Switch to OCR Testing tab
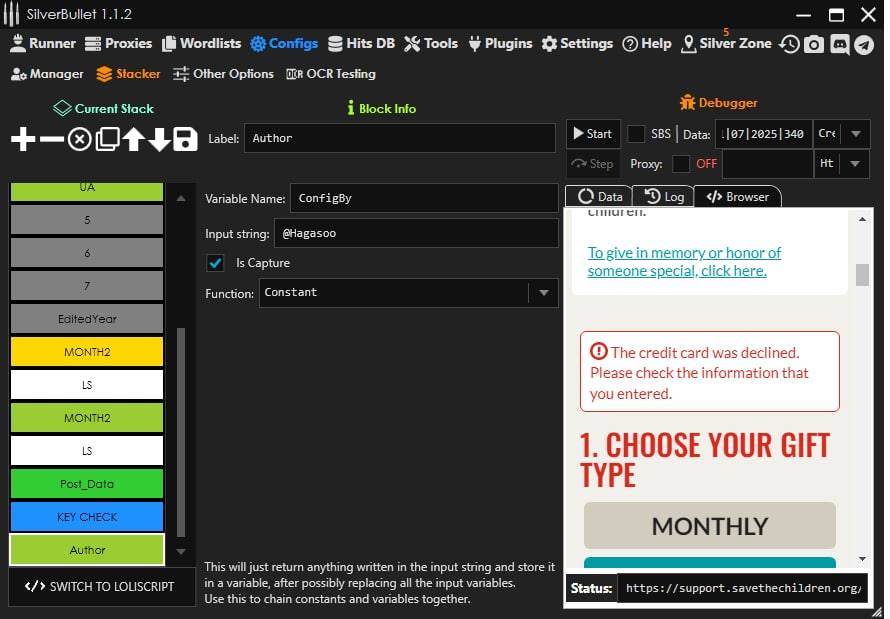 (x=331, y=74)
